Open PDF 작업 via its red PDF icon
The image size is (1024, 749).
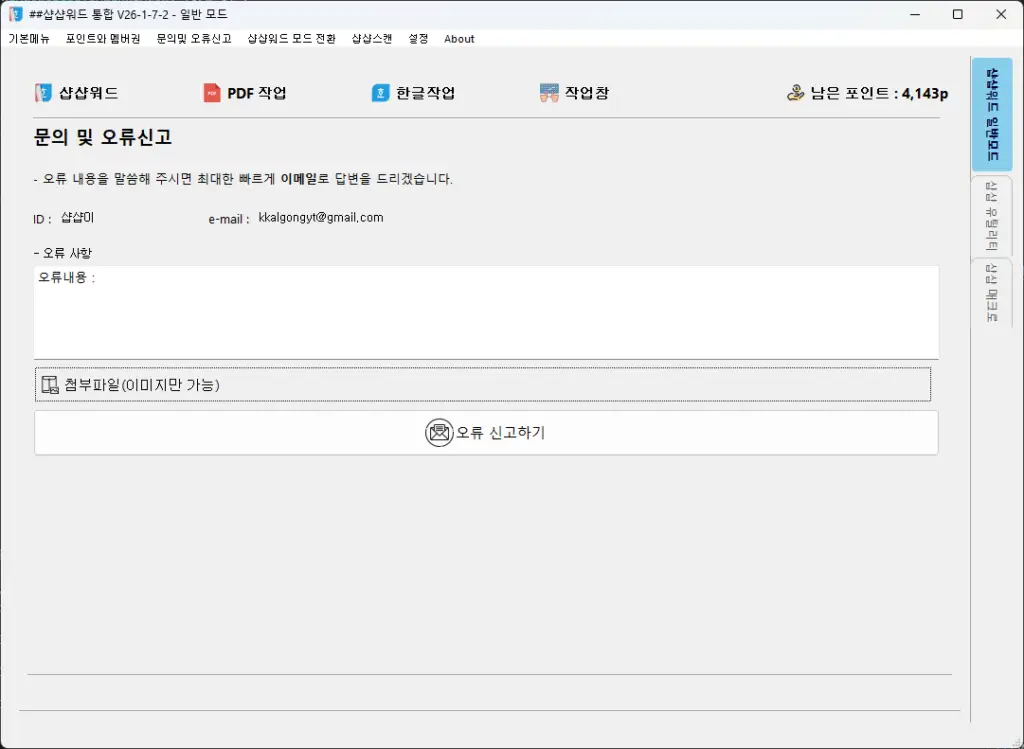point(212,92)
